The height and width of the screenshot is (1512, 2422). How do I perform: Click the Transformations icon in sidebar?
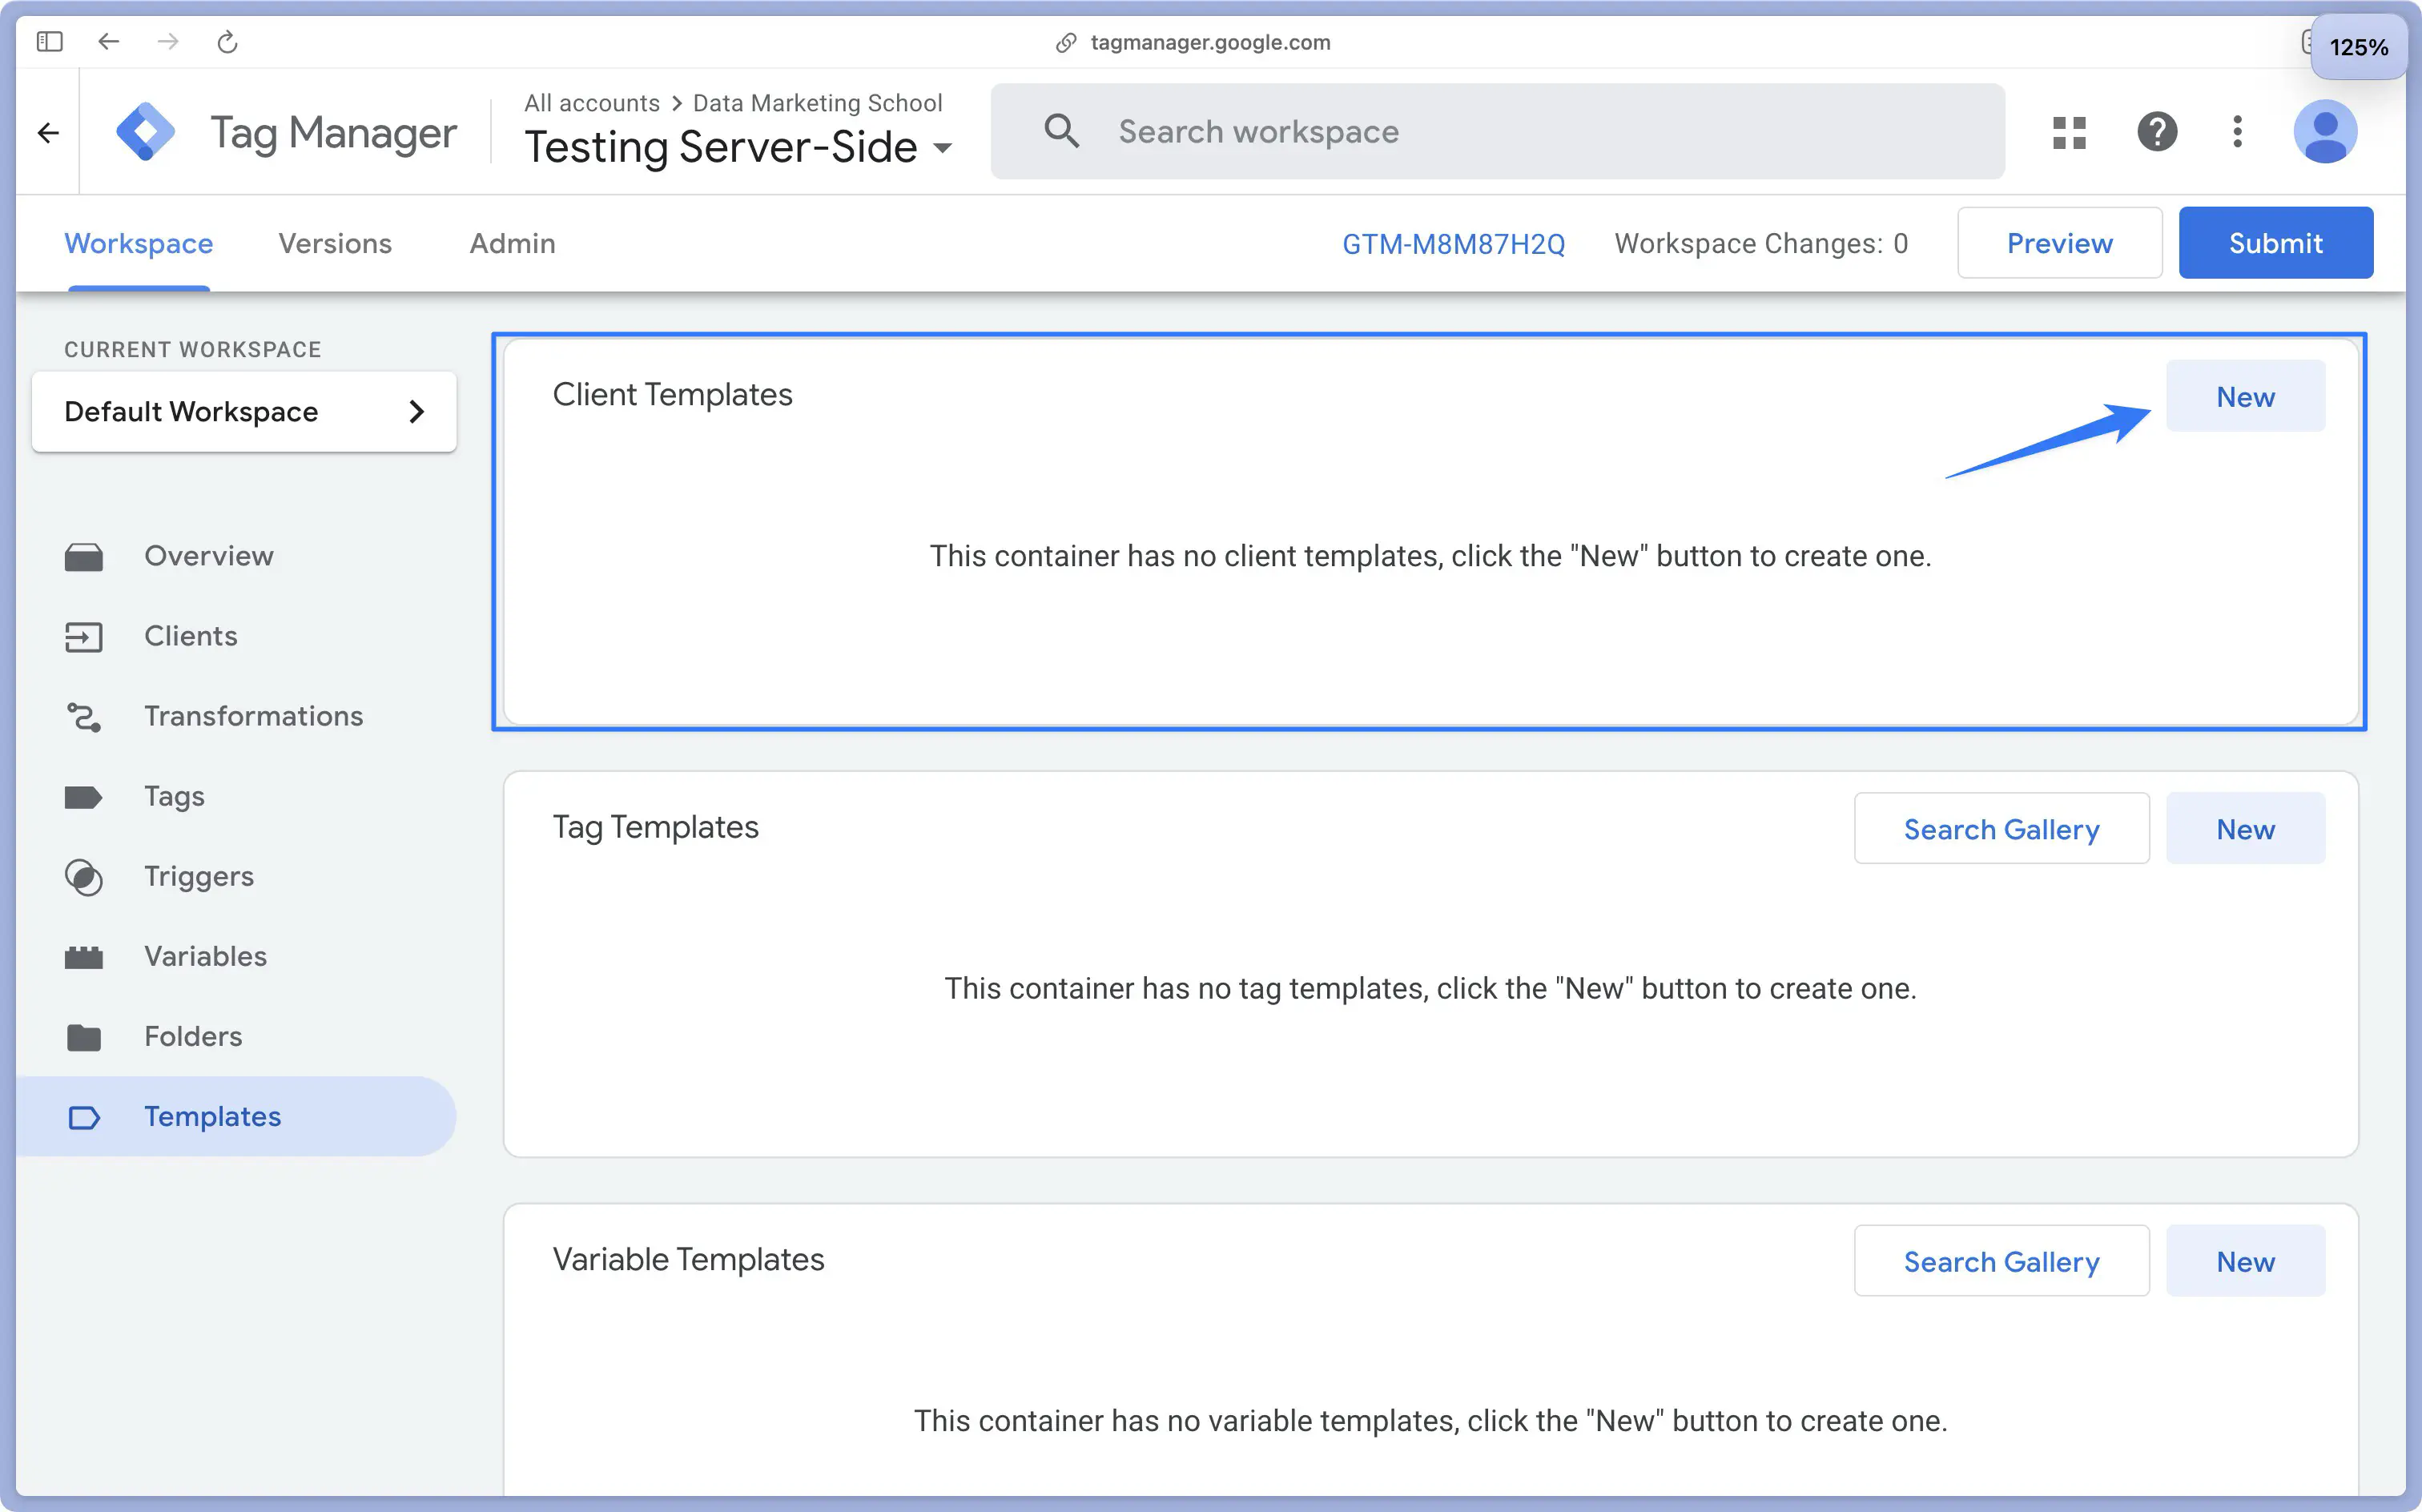[86, 716]
